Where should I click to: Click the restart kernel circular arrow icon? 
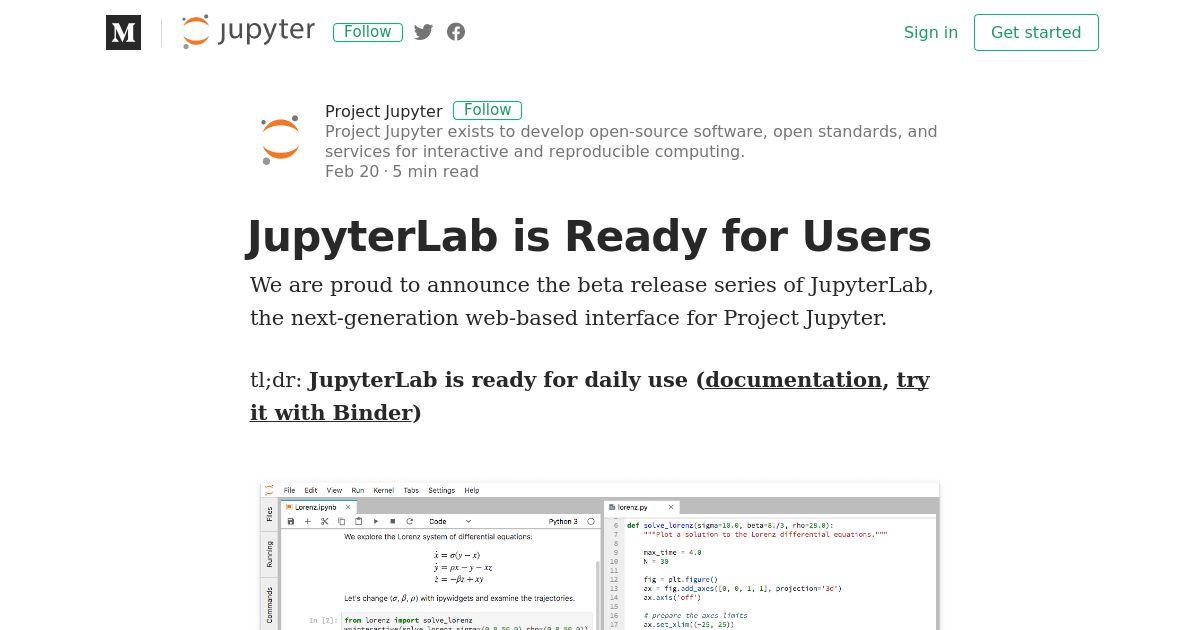(x=409, y=521)
